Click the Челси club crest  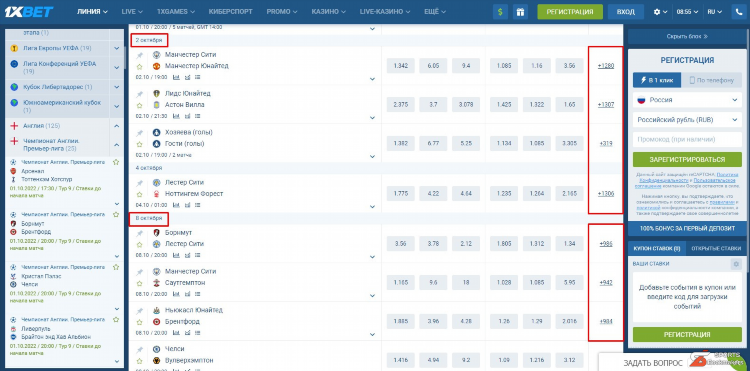coord(156,349)
